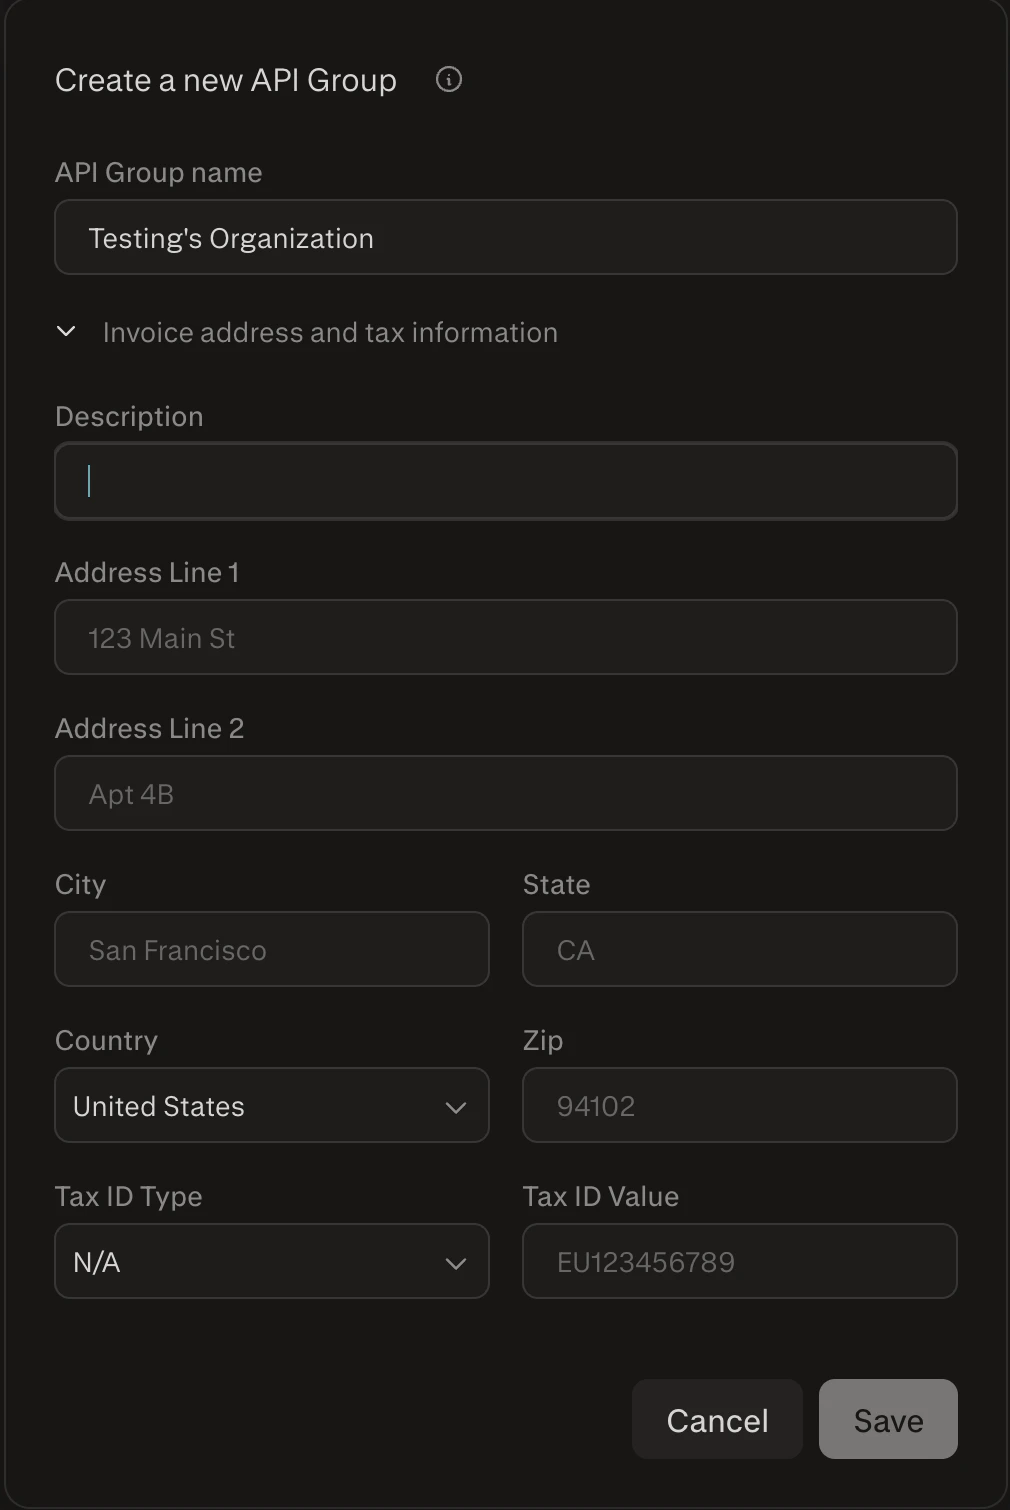Viewport: 1010px width, 1510px height.
Task: Select the City input field
Action: point(271,949)
